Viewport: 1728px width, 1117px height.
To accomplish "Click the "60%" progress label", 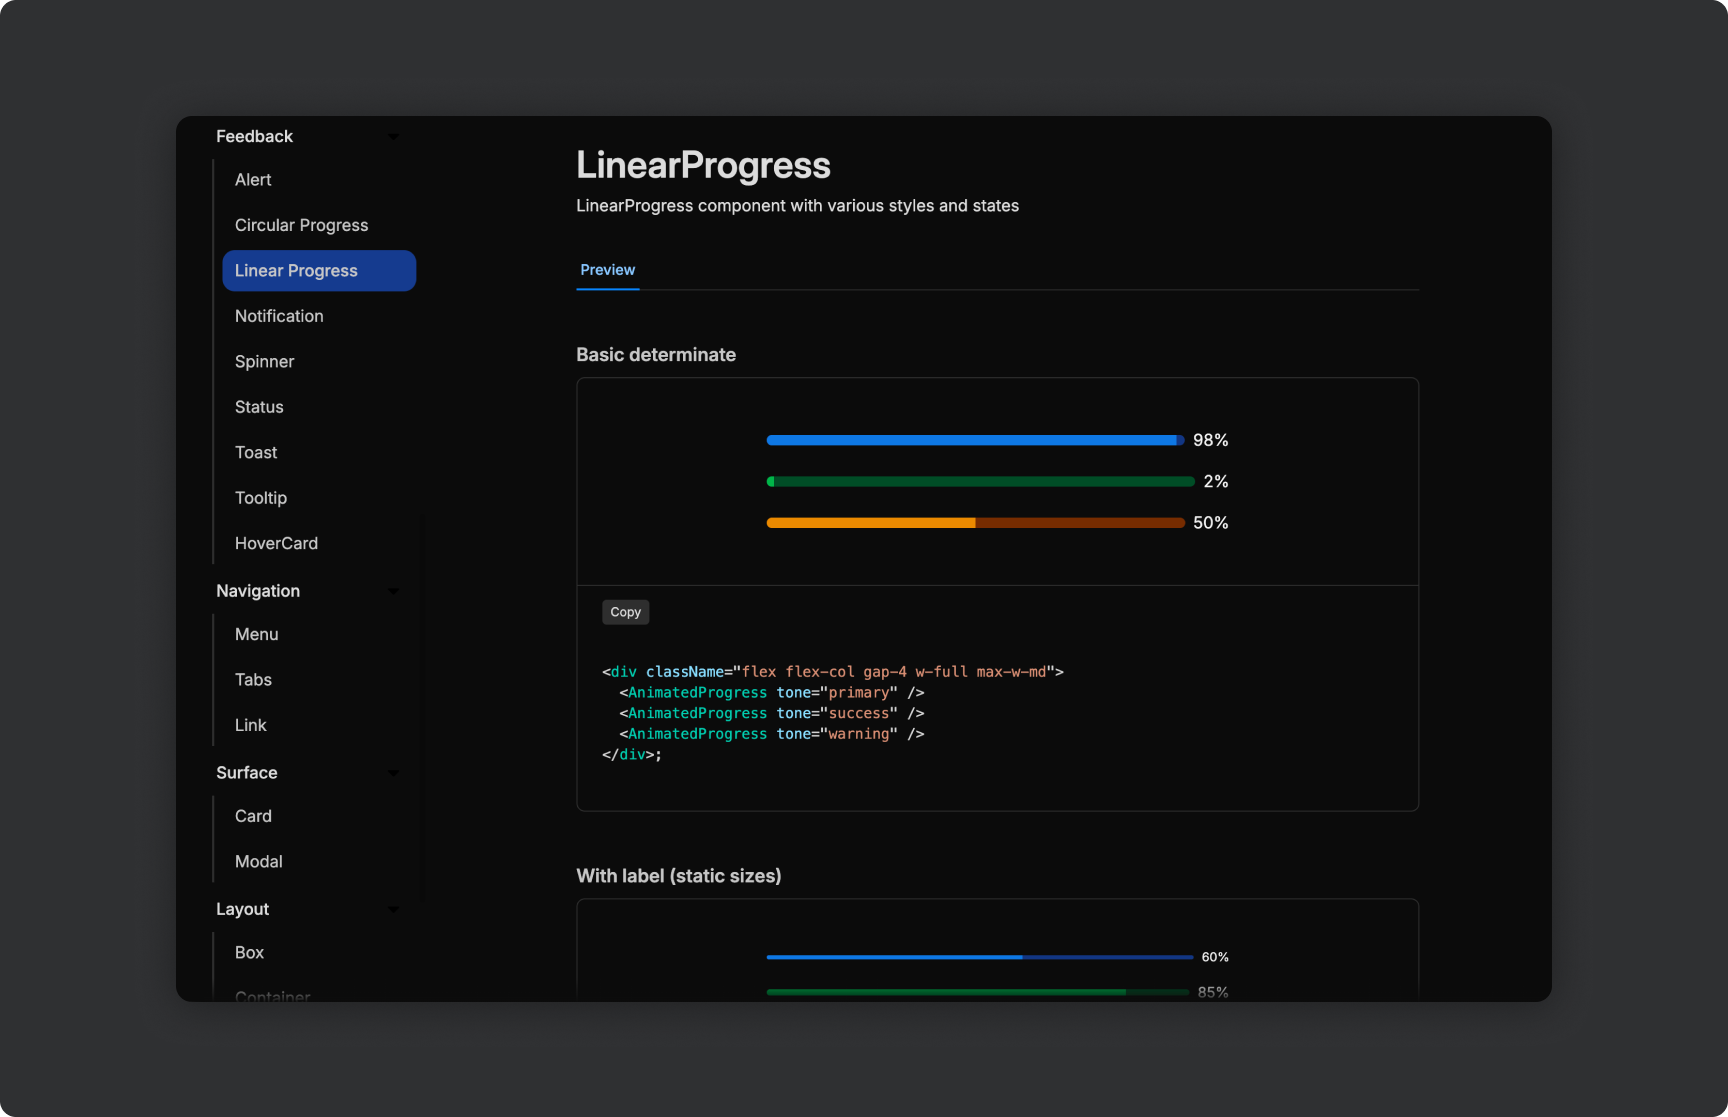I will (x=1215, y=957).
